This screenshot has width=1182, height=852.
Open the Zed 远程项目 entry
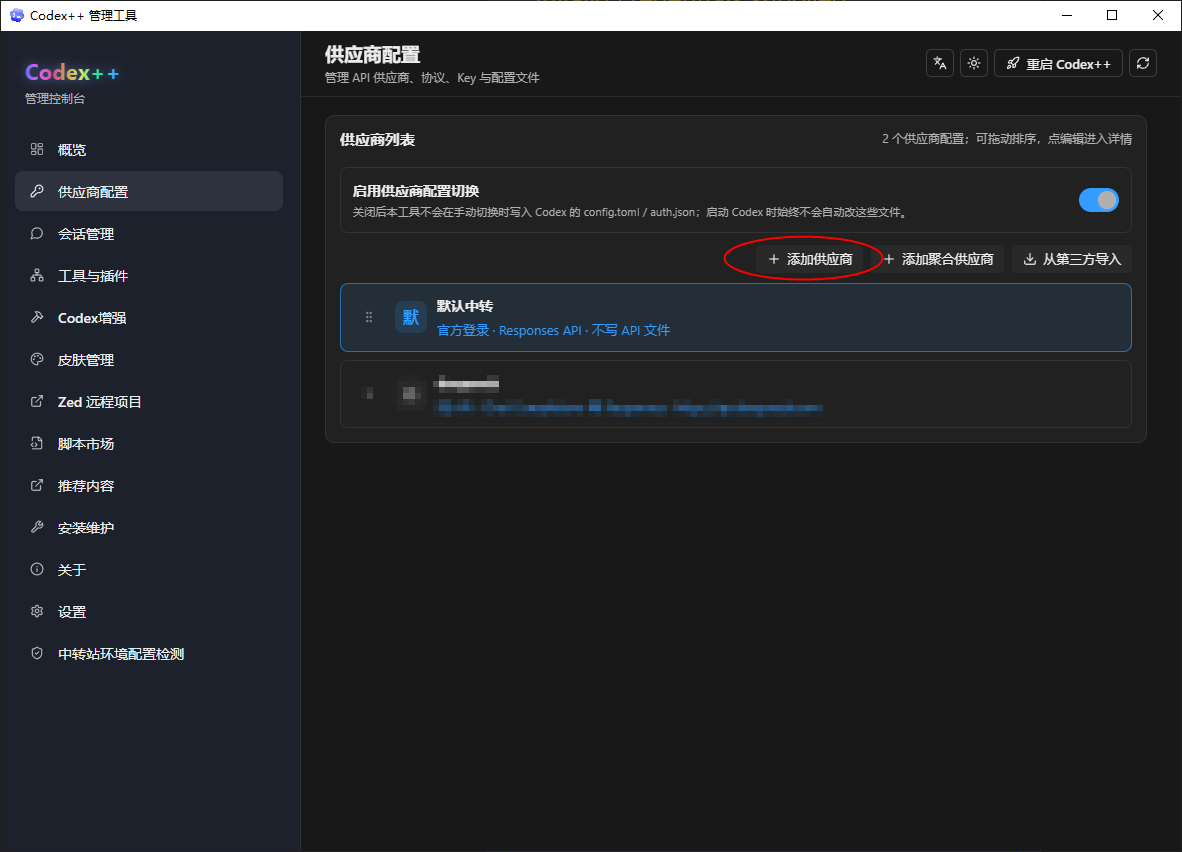click(x=149, y=401)
